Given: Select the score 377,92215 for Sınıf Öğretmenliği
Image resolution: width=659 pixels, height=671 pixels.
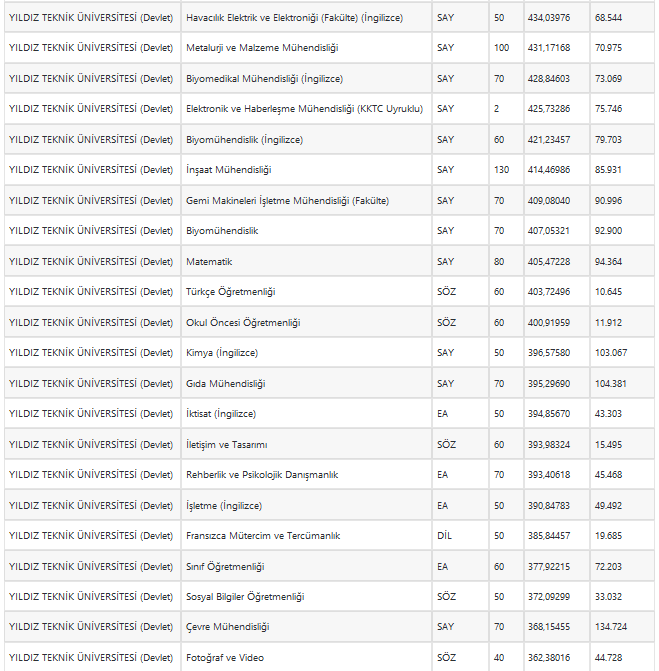Looking at the screenshot, I should pyautogui.click(x=548, y=566).
